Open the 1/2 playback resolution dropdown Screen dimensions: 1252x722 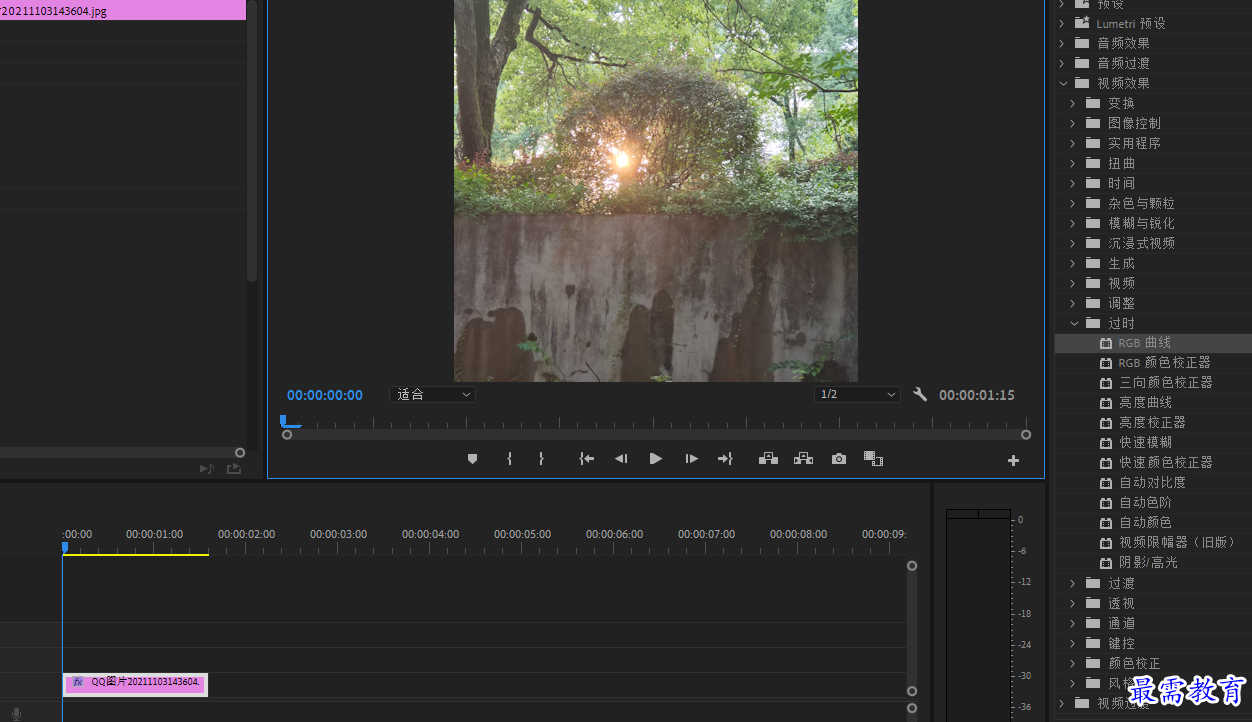tap(857, 394)
